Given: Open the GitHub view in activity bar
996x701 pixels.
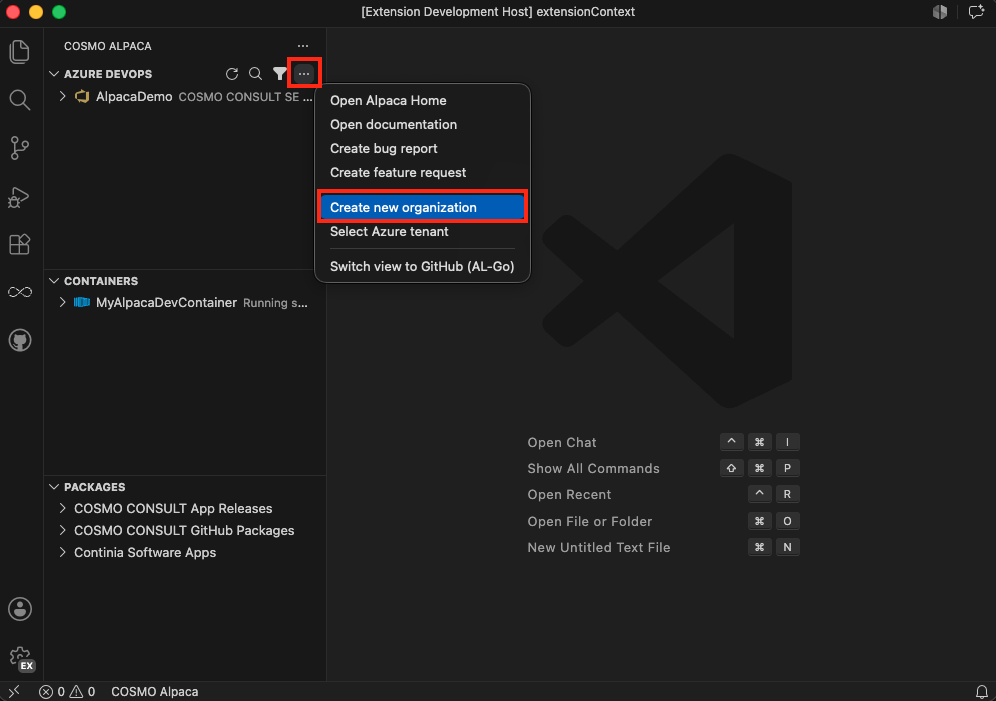Looking at the screenshot, I should pyautogui.click(x=20, y=340).
